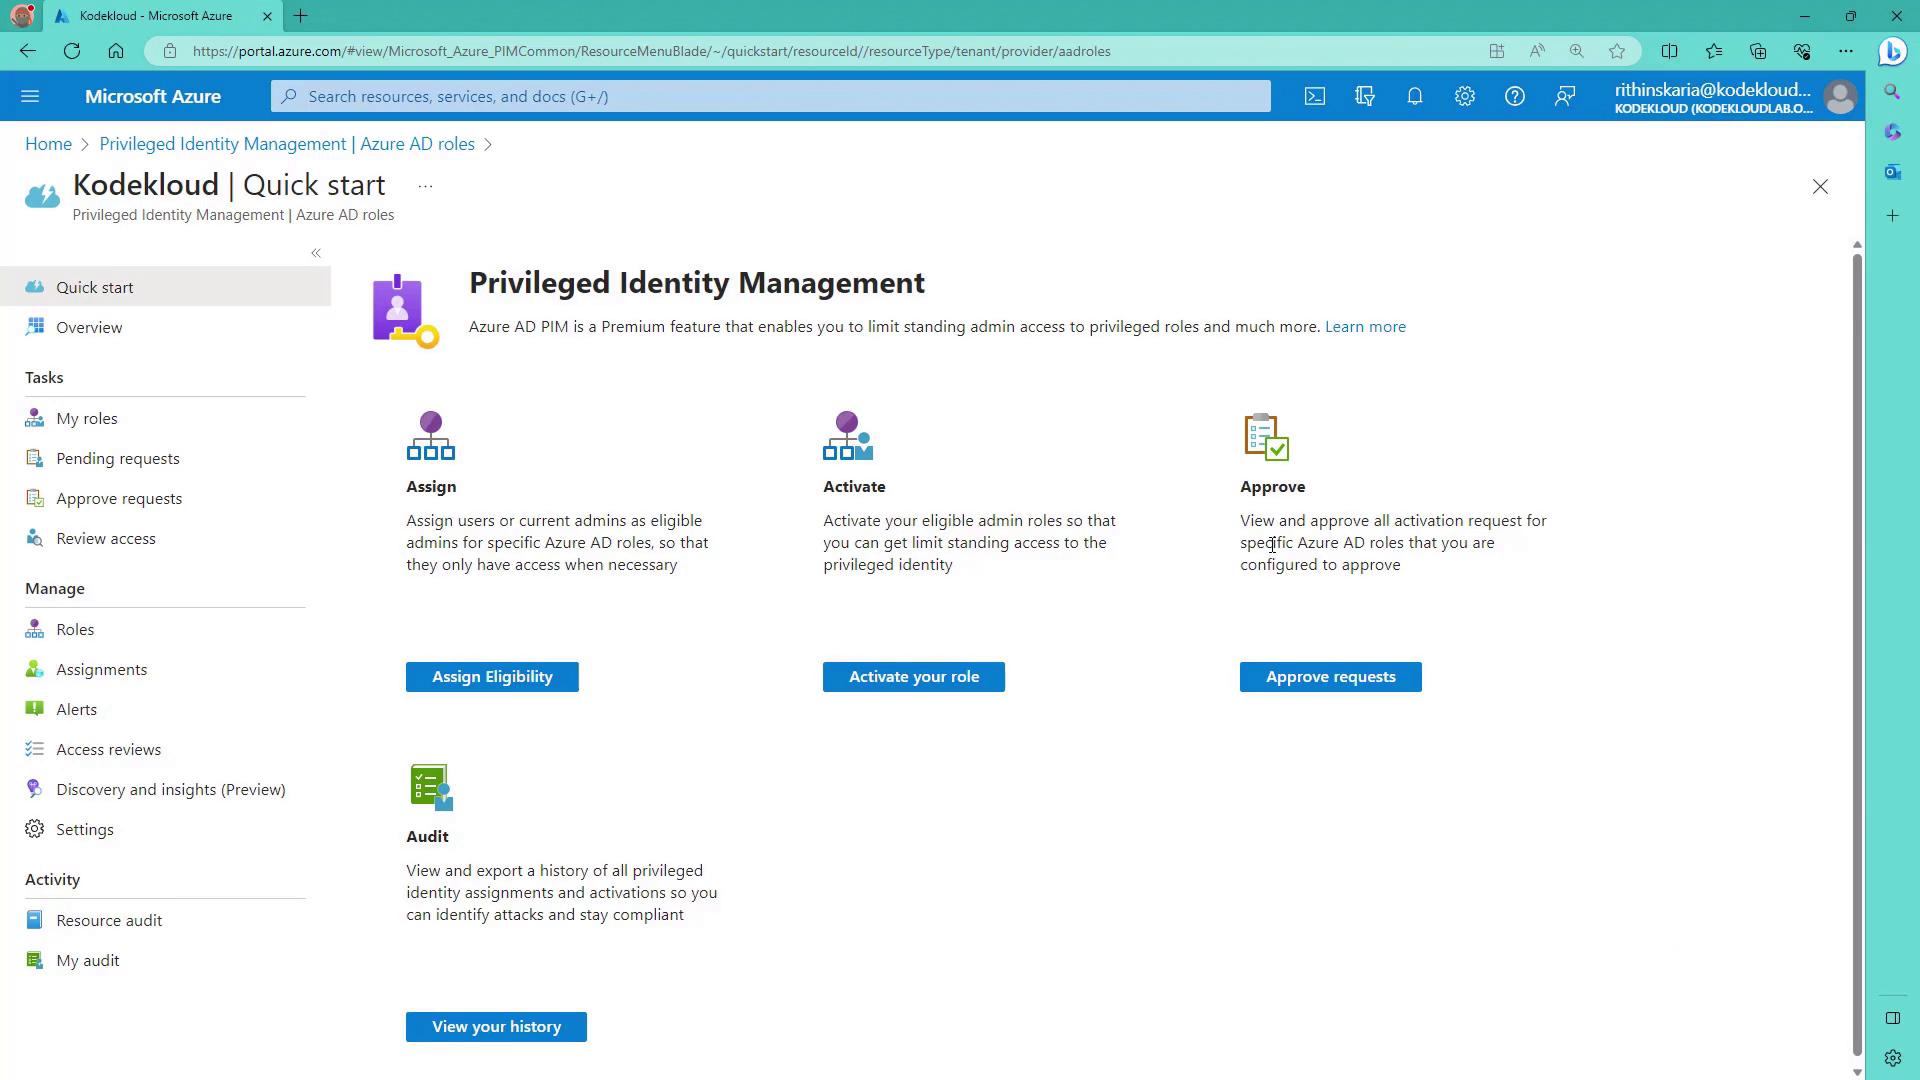Click the Home breadcrumb link
This screenshot has height=1080, width=1920.
tap(48, 144)
